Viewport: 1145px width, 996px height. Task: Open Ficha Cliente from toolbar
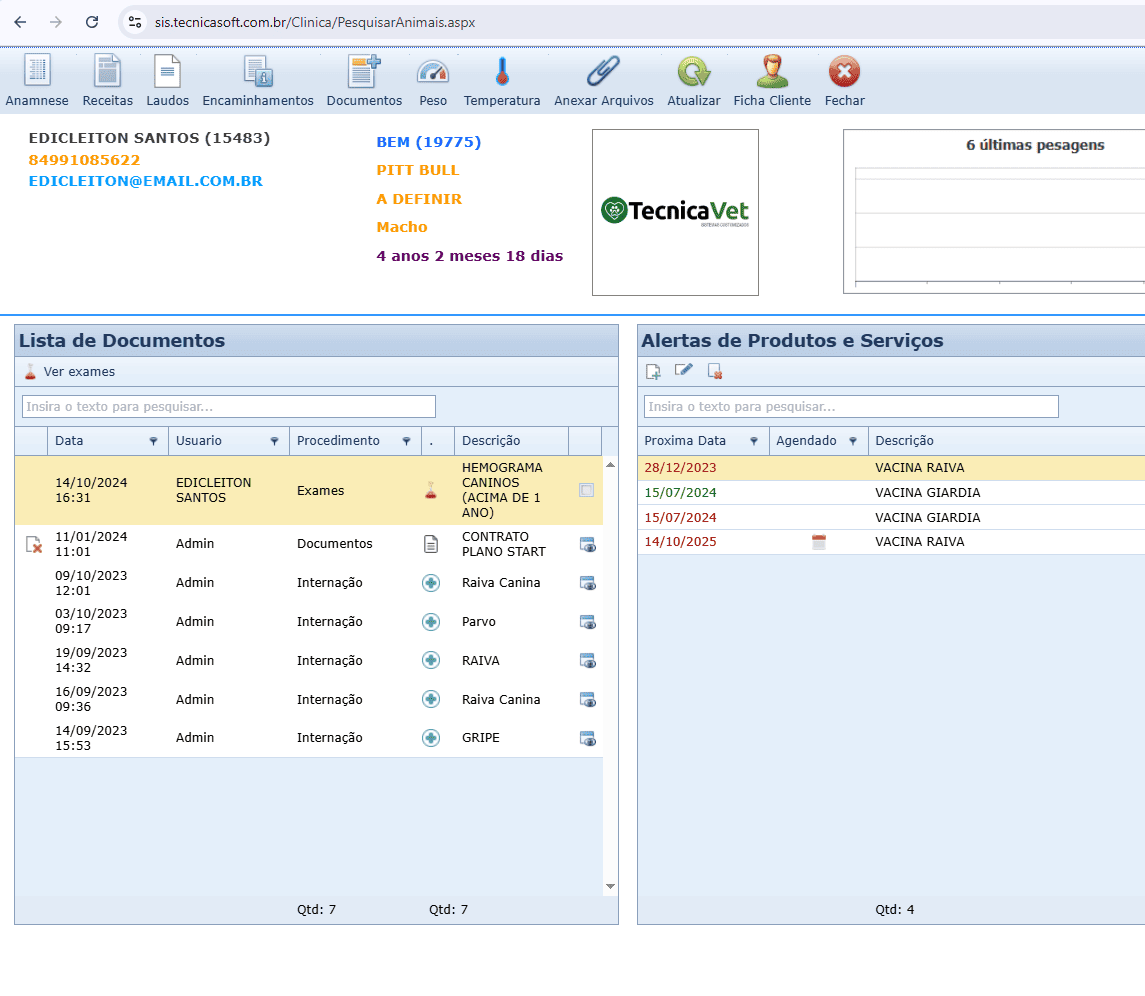pos(772,72)
